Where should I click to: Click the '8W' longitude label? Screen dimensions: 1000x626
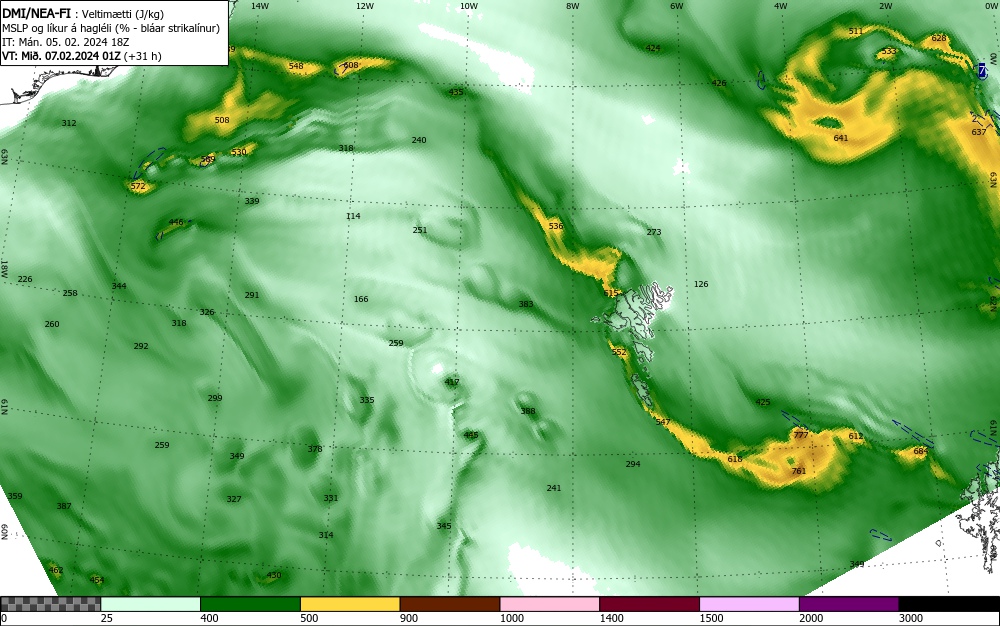coord(573,6)
